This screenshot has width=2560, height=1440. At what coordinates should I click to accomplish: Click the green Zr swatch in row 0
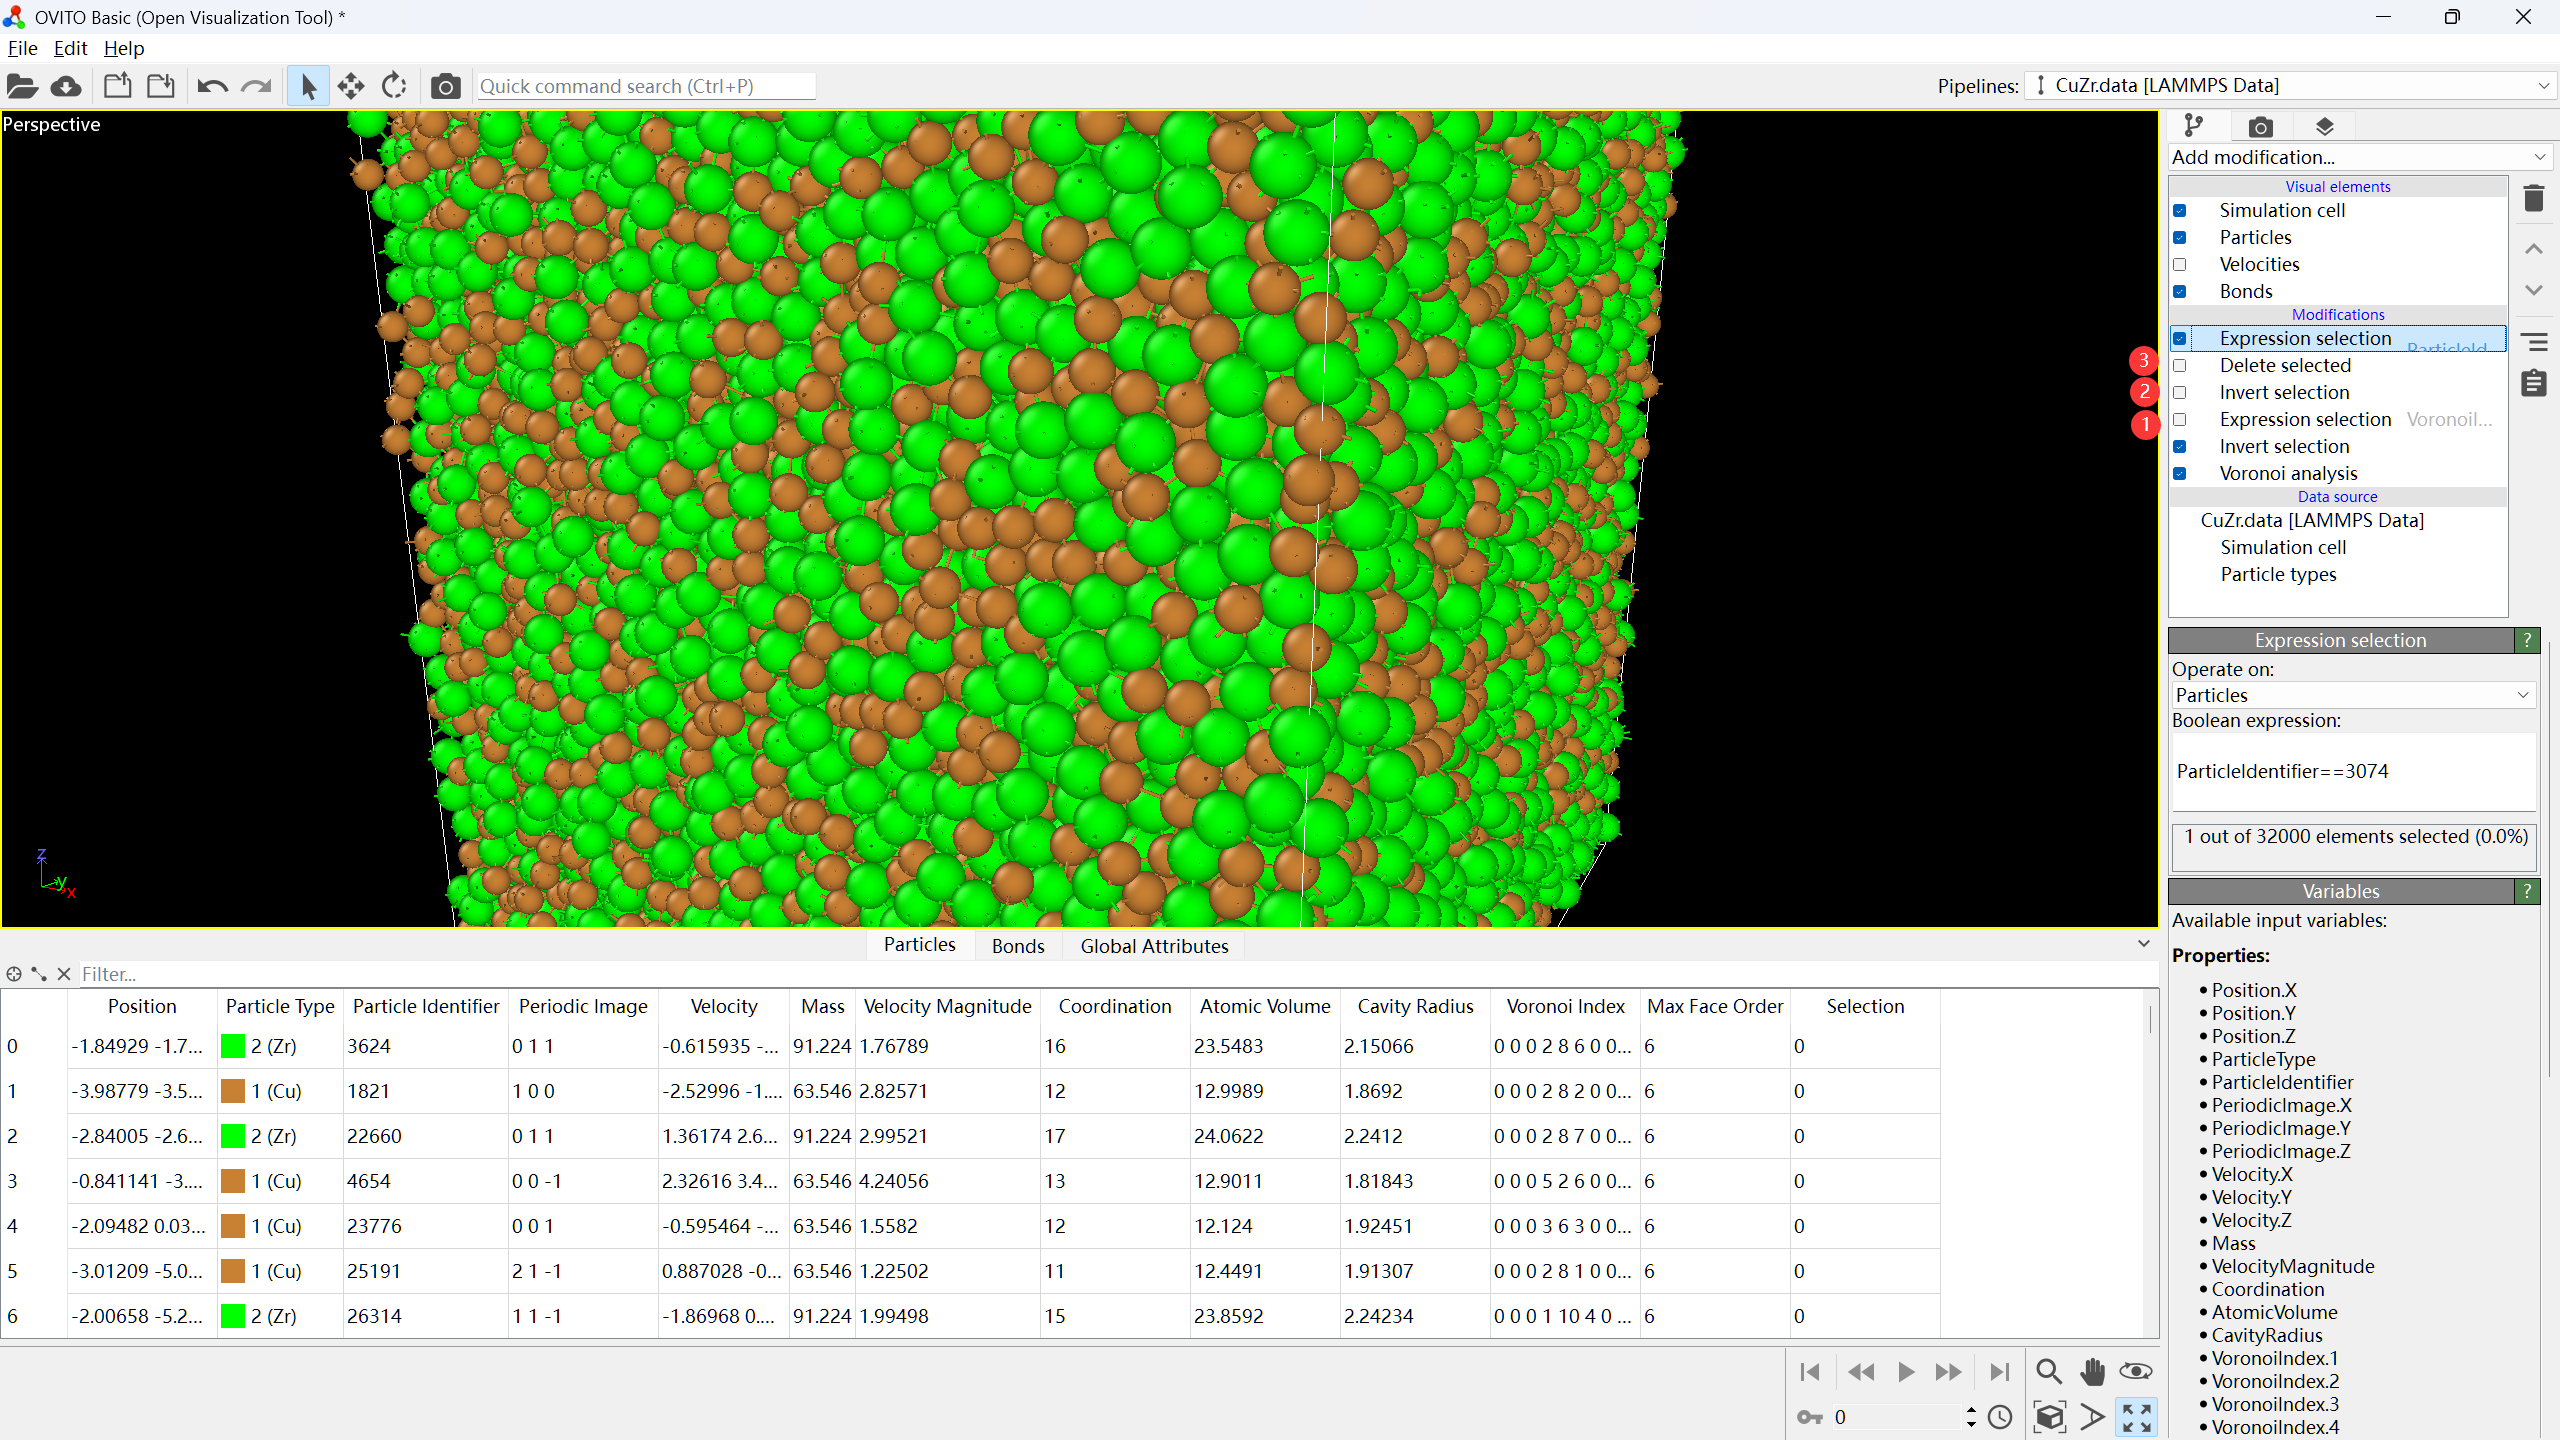(x=233, y=1046)
